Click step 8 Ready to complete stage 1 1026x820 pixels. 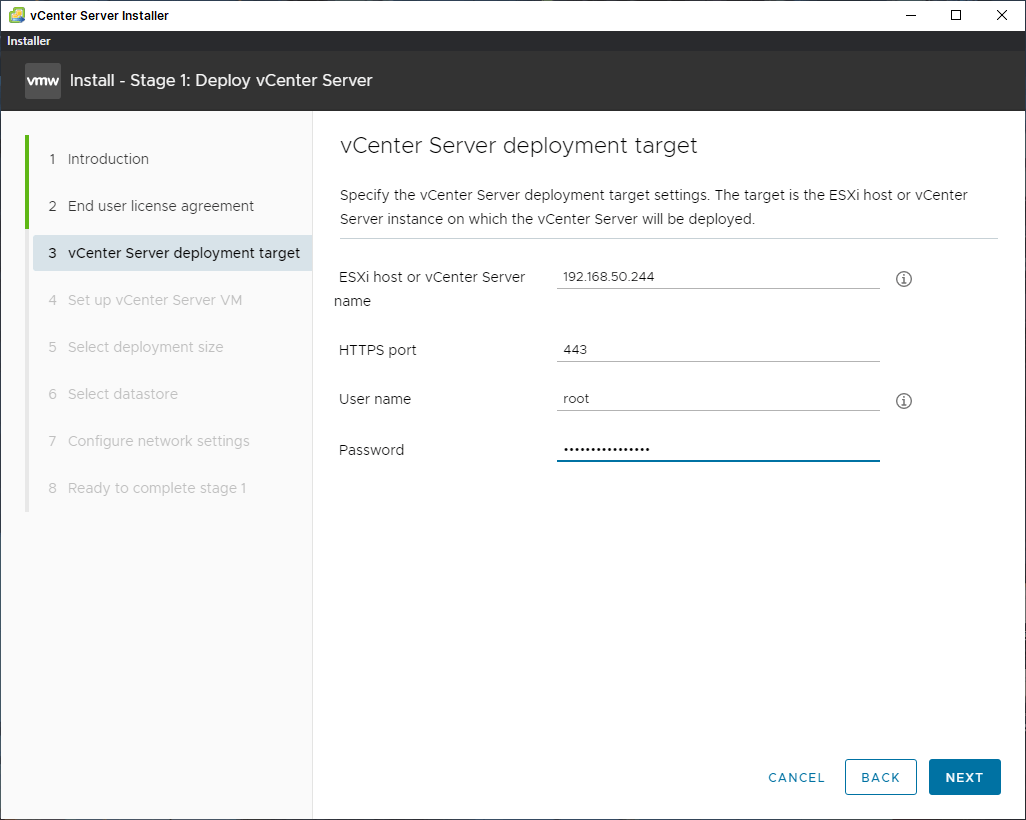click(x=156, y=488)
